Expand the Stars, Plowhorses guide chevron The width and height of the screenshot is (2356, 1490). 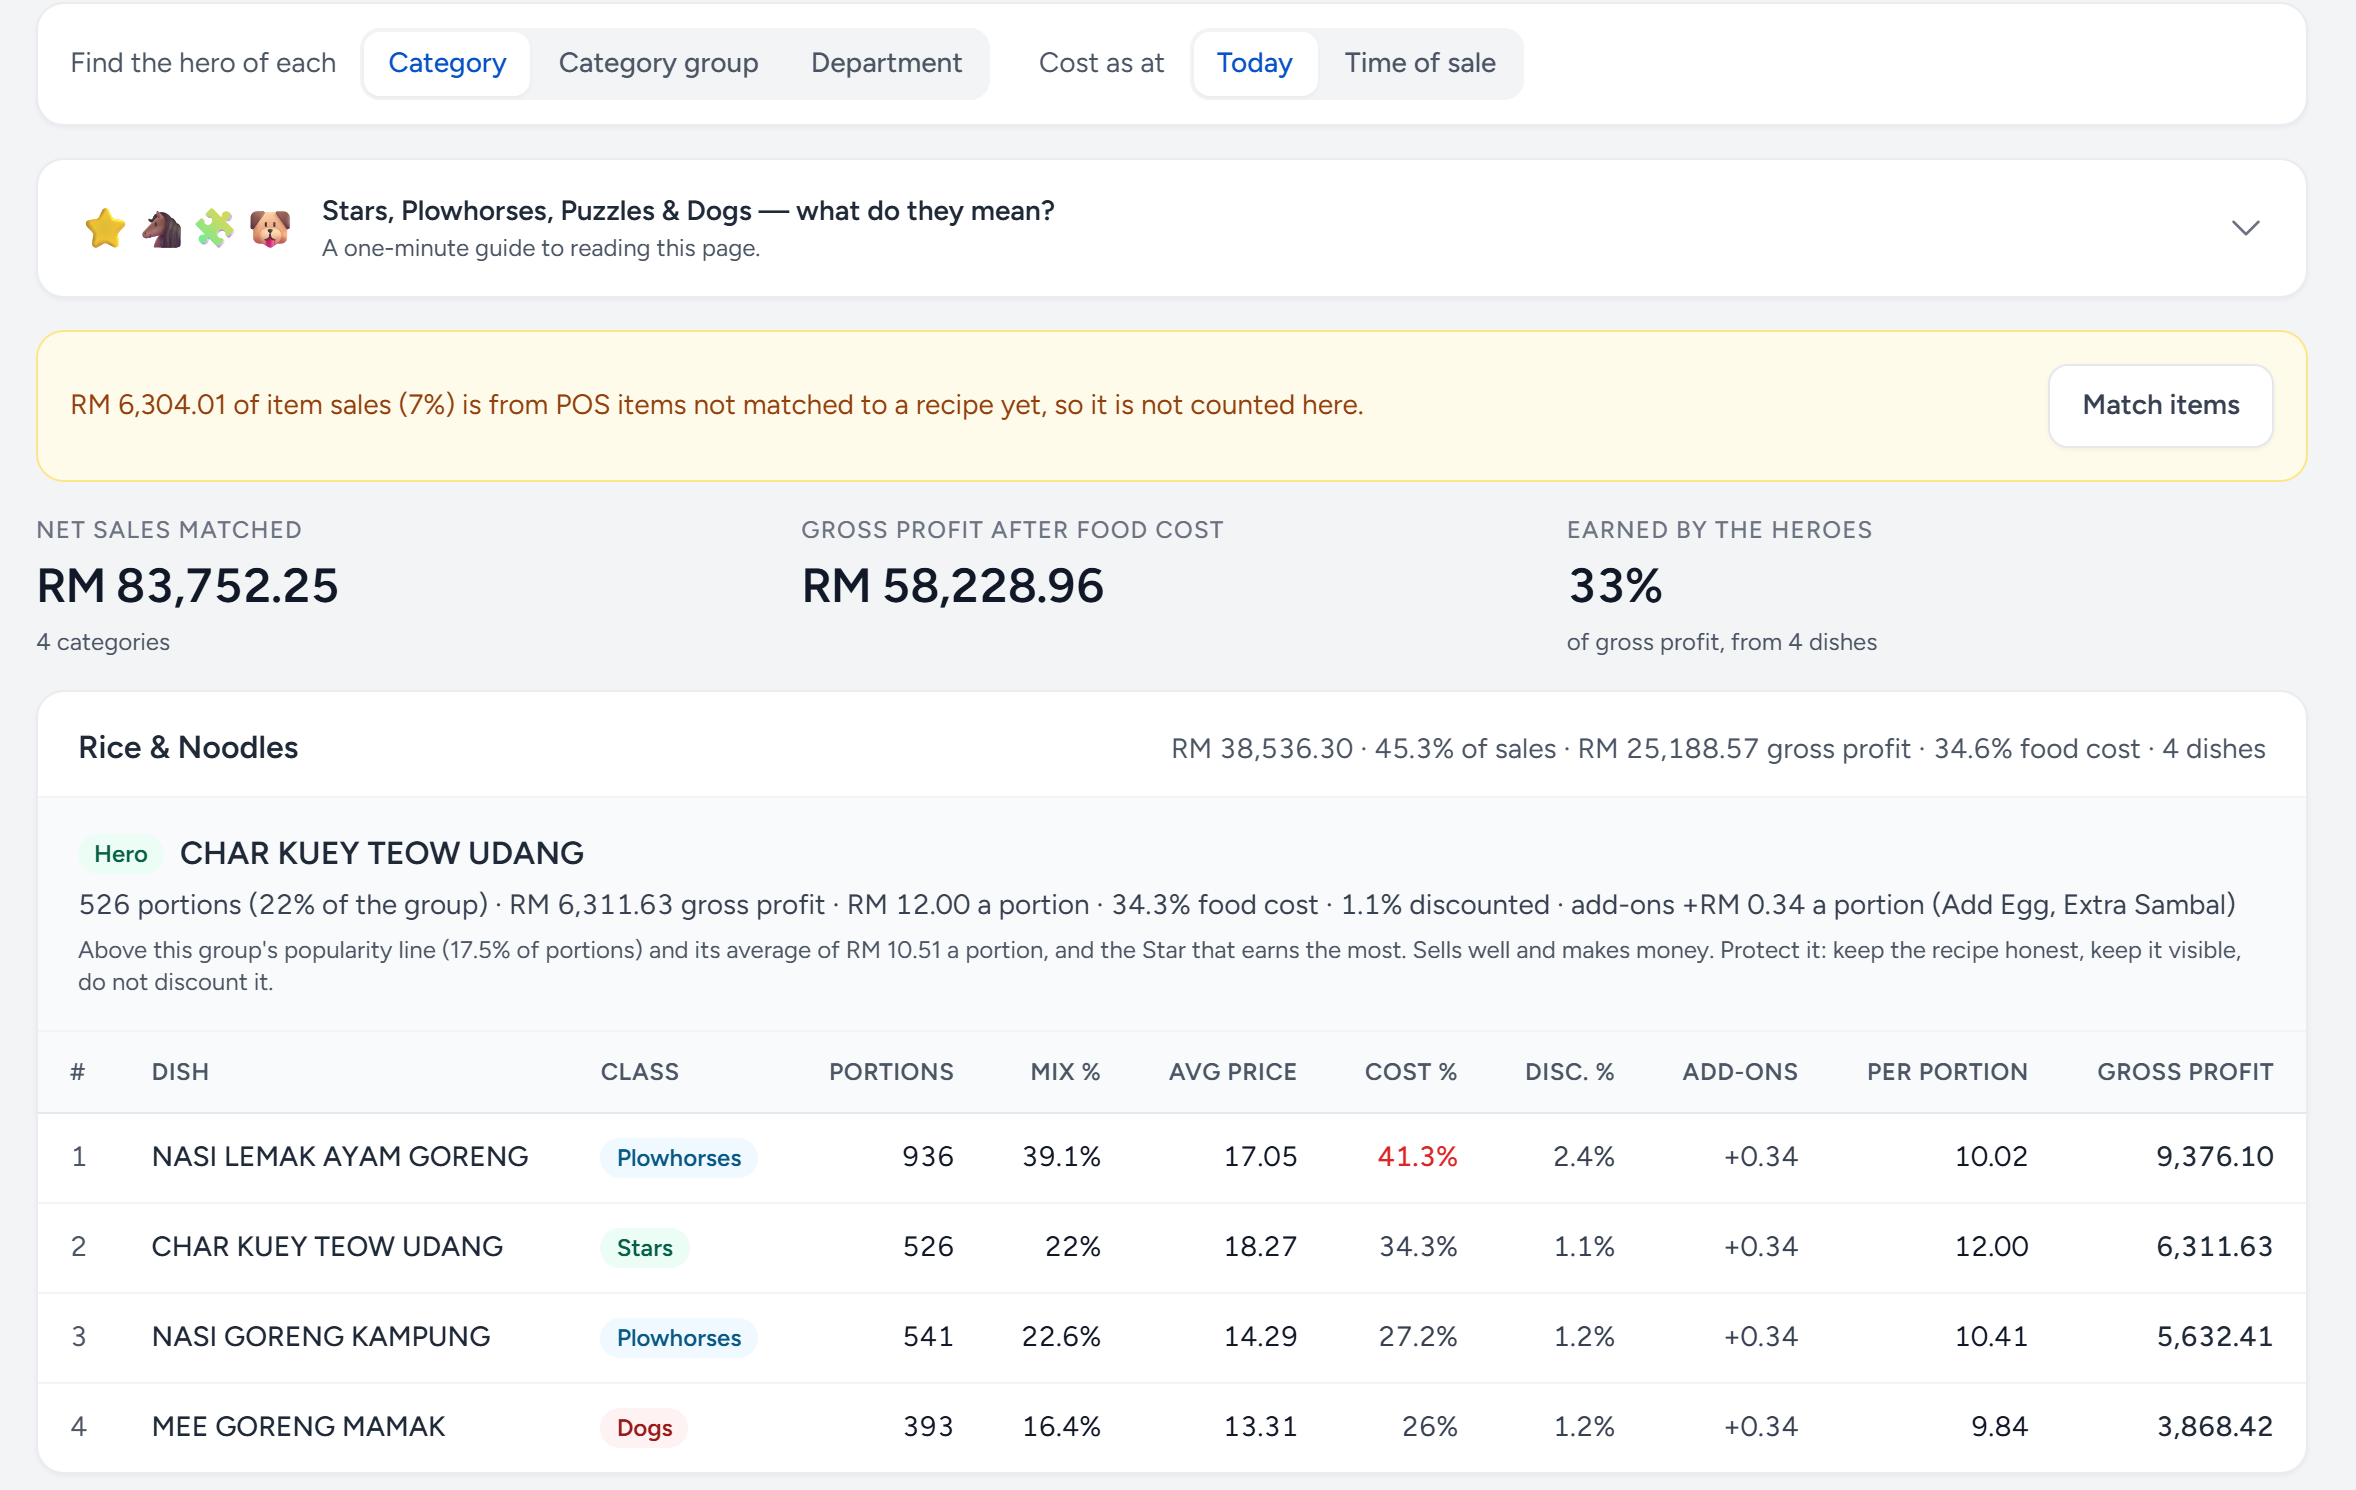coord(2245,228)
